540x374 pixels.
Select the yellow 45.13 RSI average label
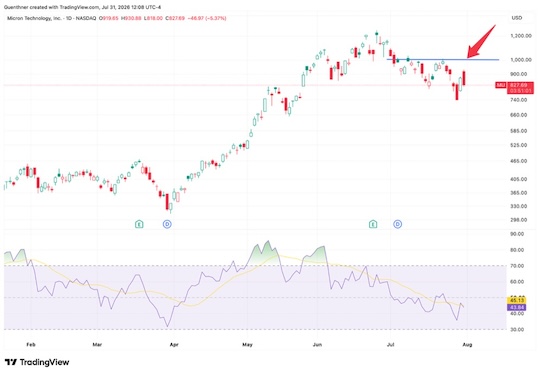517,300
